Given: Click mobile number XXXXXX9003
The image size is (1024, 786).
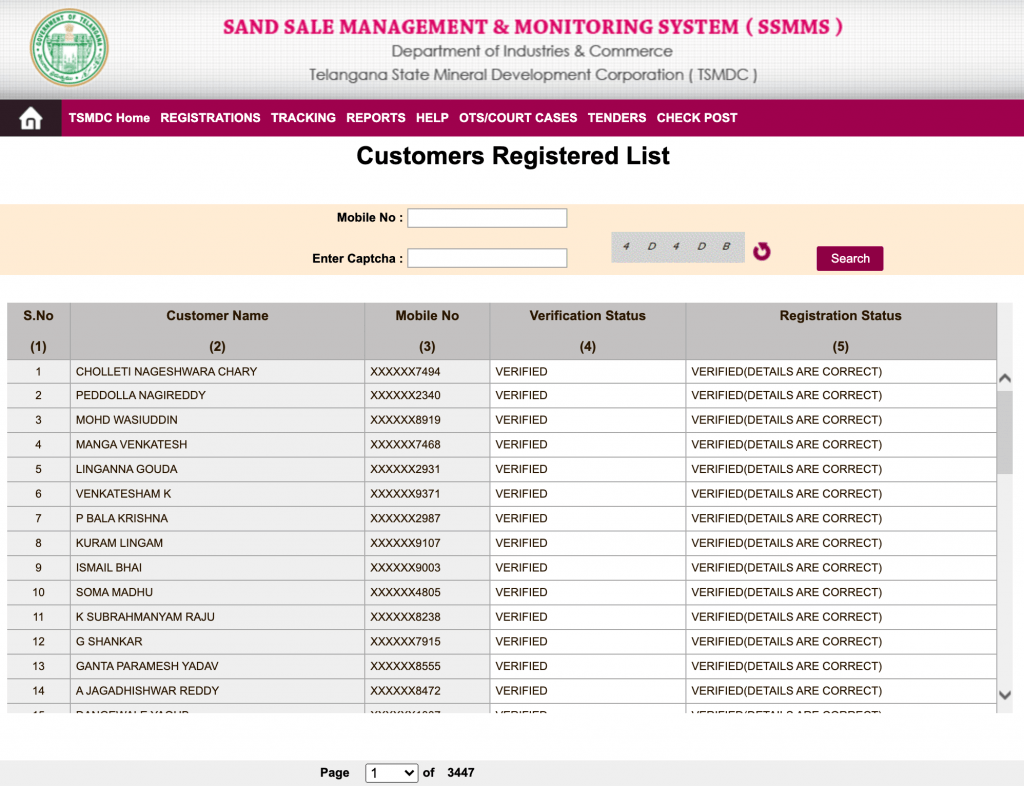Looking at the screenshot, I should tap(405, 568).
